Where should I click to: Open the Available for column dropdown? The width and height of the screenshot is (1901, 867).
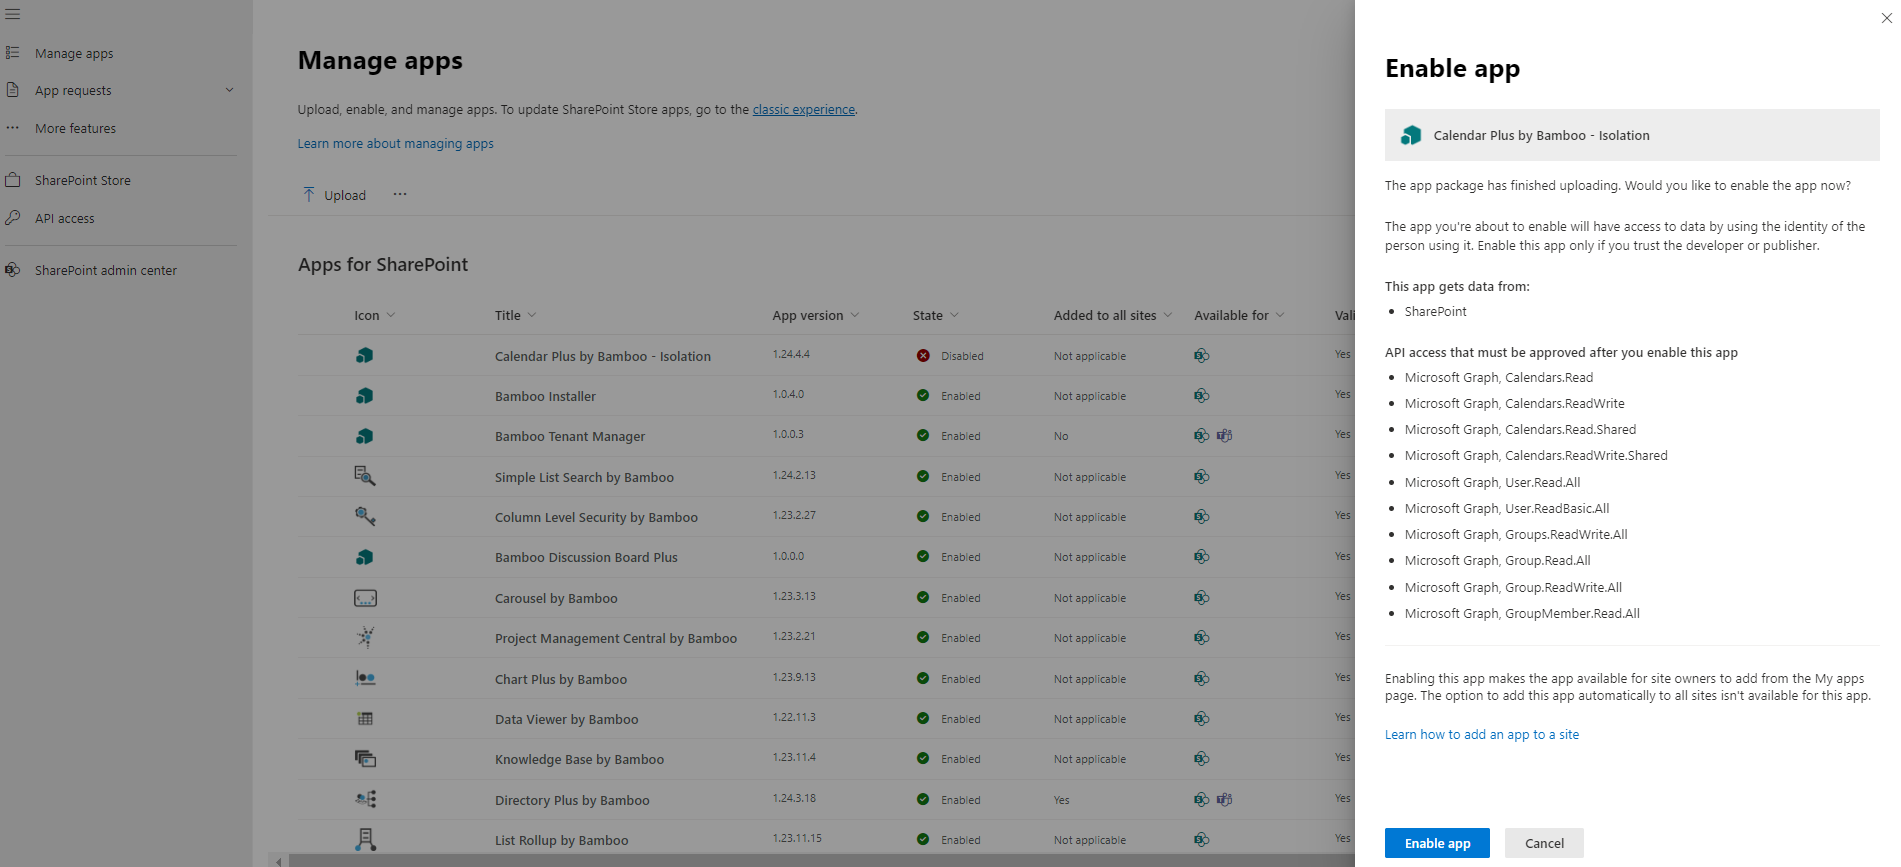[x=1280, y=315]
